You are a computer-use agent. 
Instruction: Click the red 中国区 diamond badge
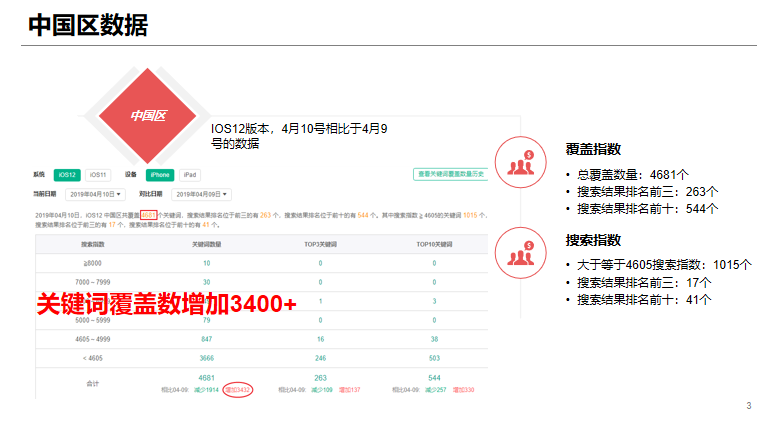tap(147, 115)
